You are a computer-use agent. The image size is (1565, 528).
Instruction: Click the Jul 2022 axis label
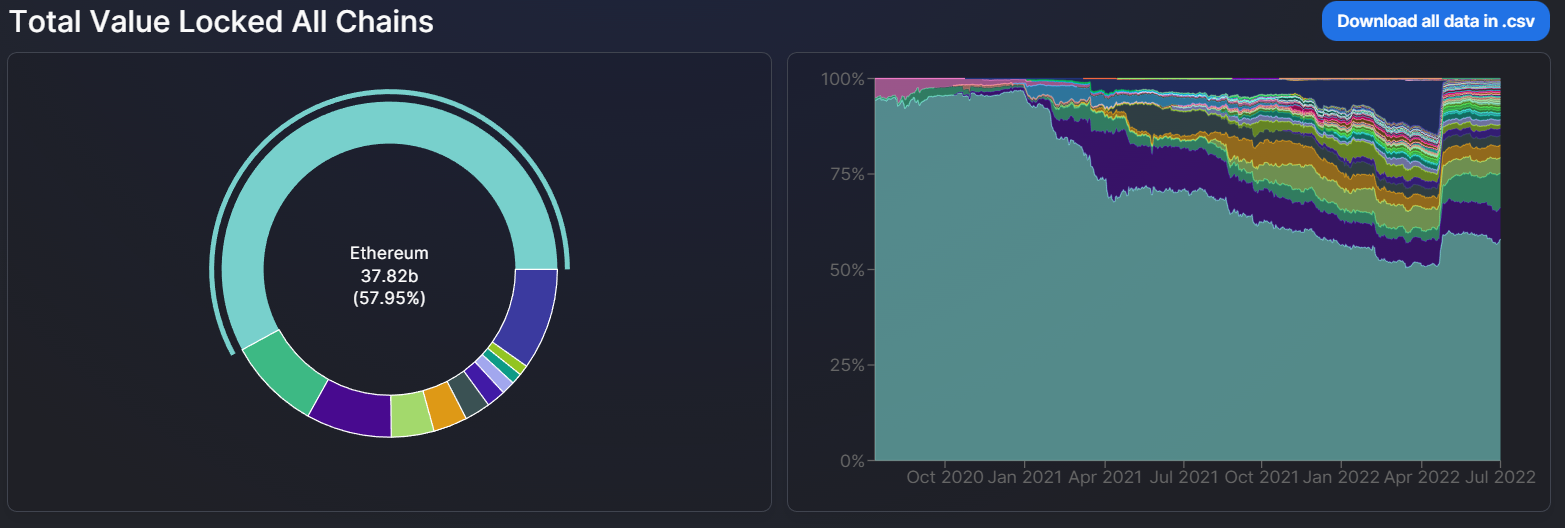coord(1500,478)
